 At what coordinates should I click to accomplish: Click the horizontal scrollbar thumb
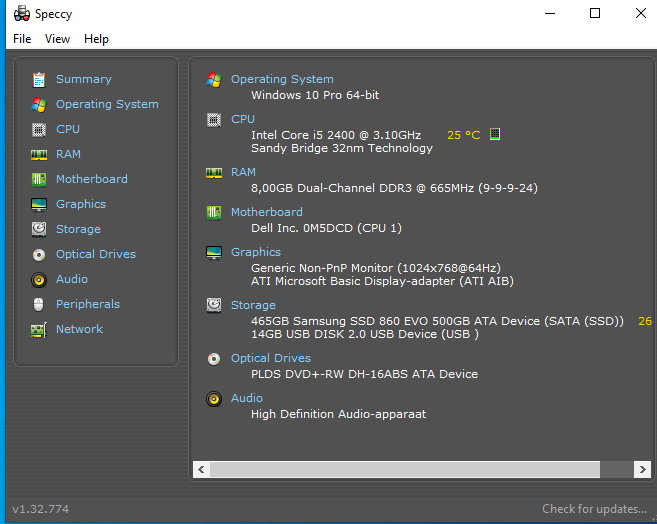(405, 469)
